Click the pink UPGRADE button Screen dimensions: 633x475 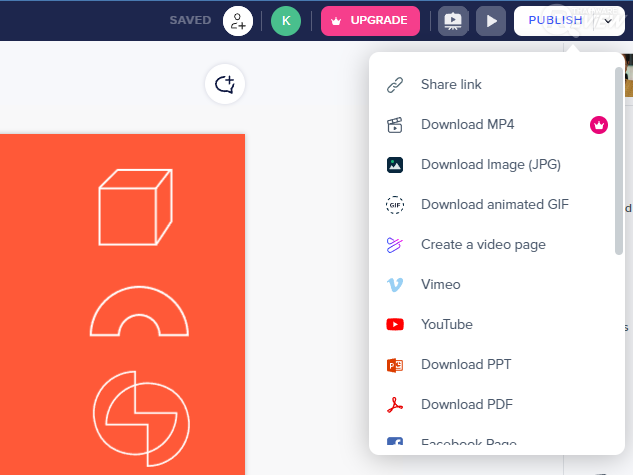[370, 21]
